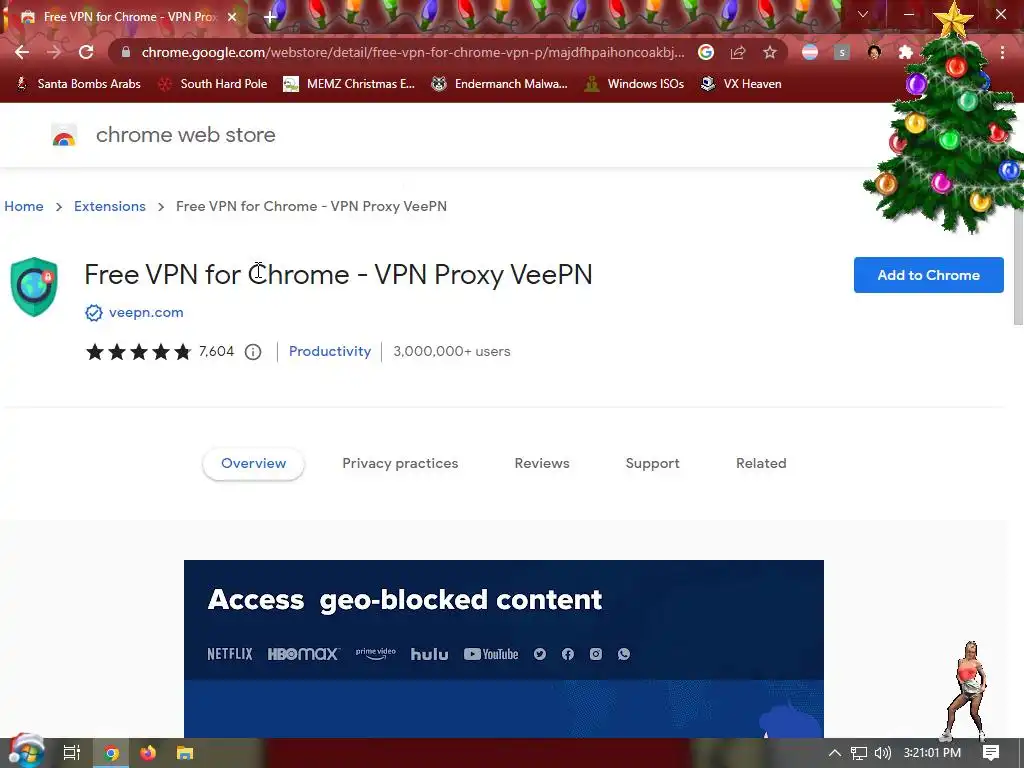Show hidden system tray icons
The width and height of the screenshot is (1024, 768).
tap(835, 753)
